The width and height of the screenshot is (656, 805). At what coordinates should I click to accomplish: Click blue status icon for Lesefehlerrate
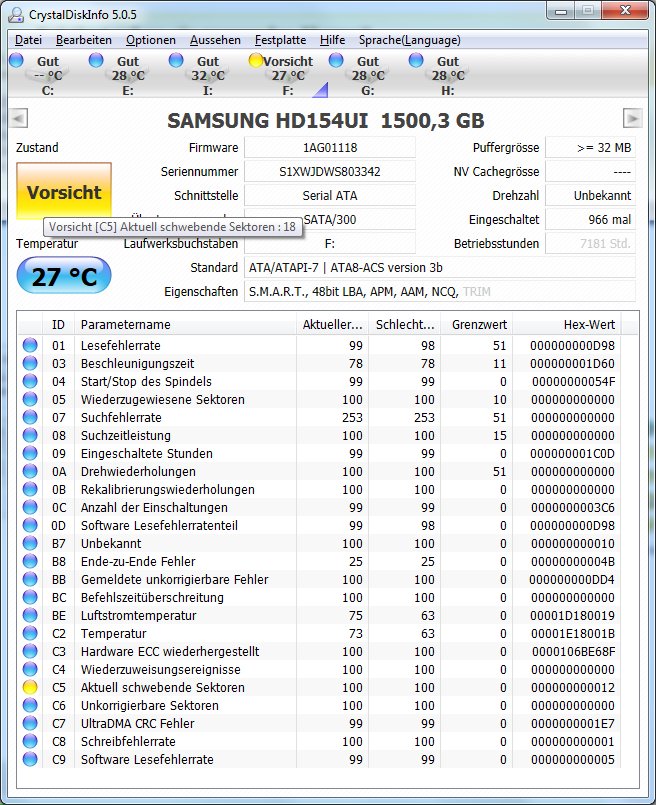(30, 345)
